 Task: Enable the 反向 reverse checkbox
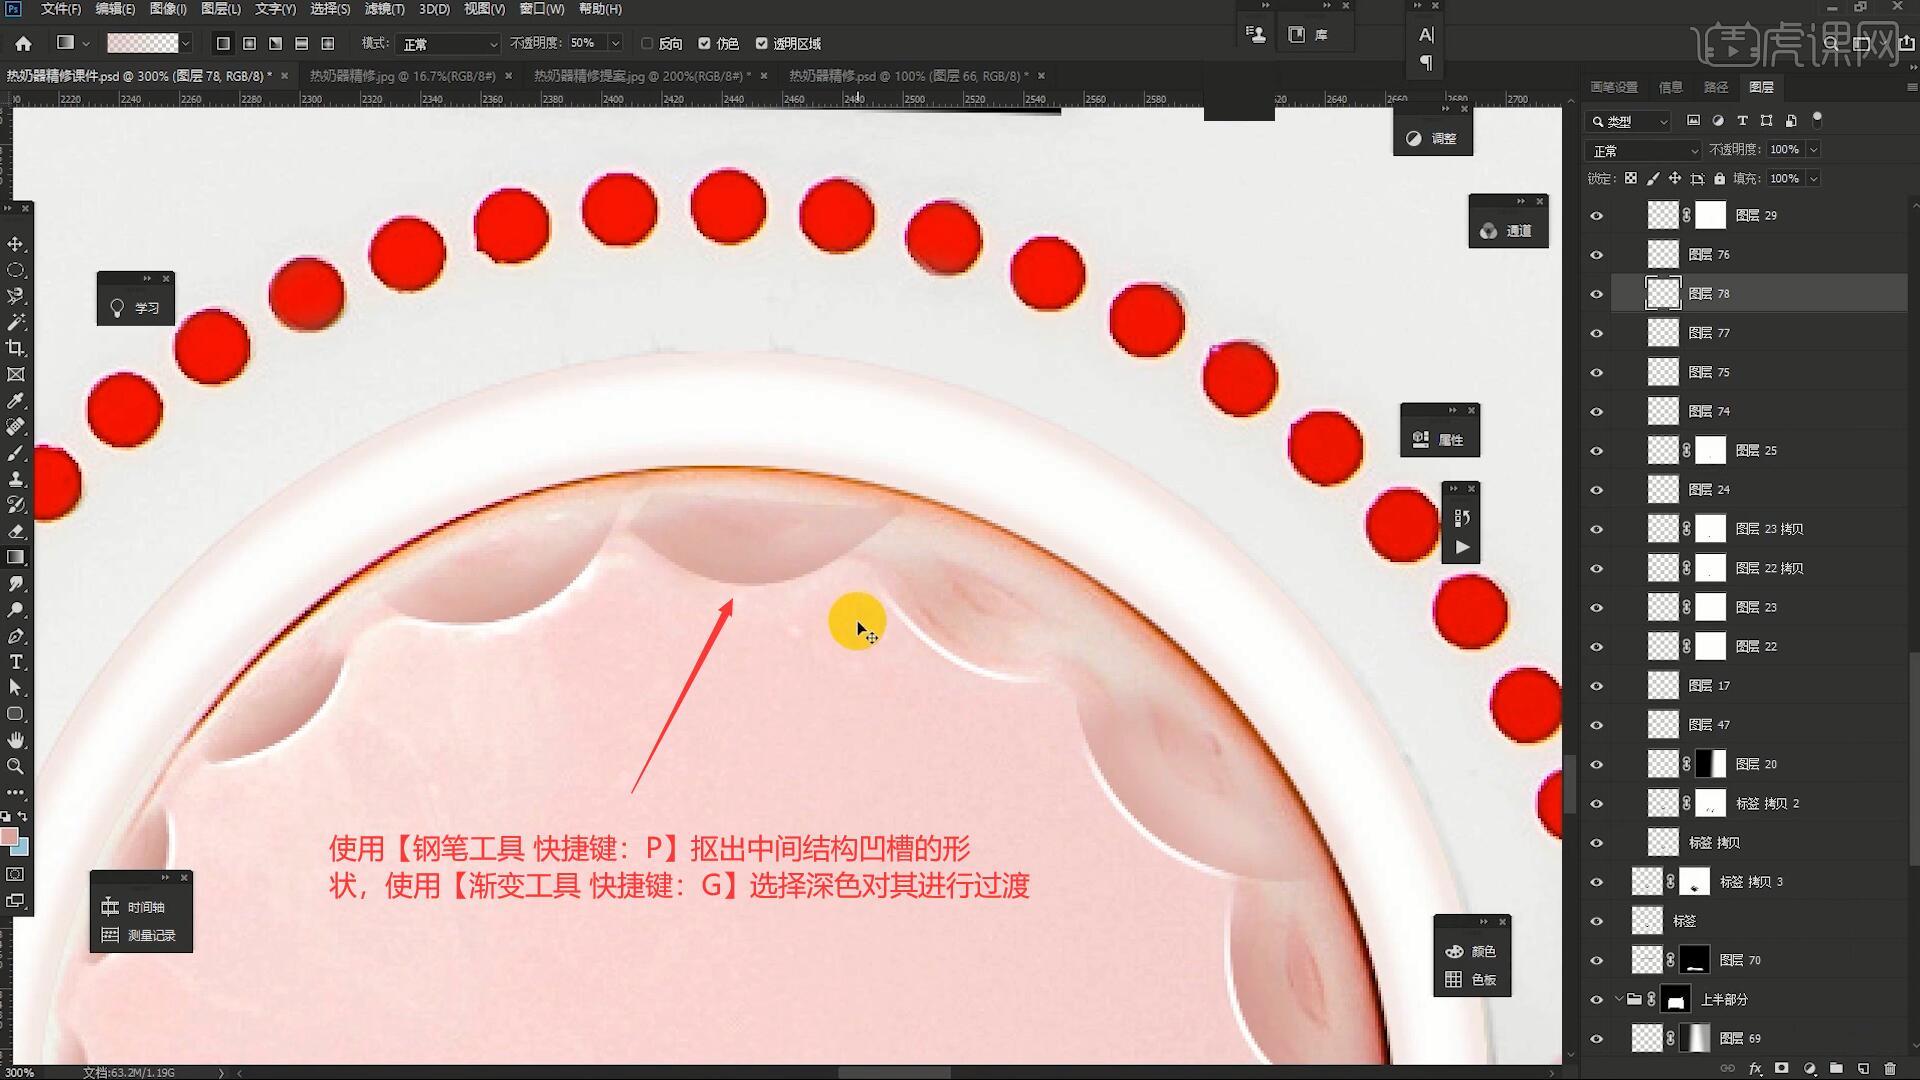coord(647,43)
